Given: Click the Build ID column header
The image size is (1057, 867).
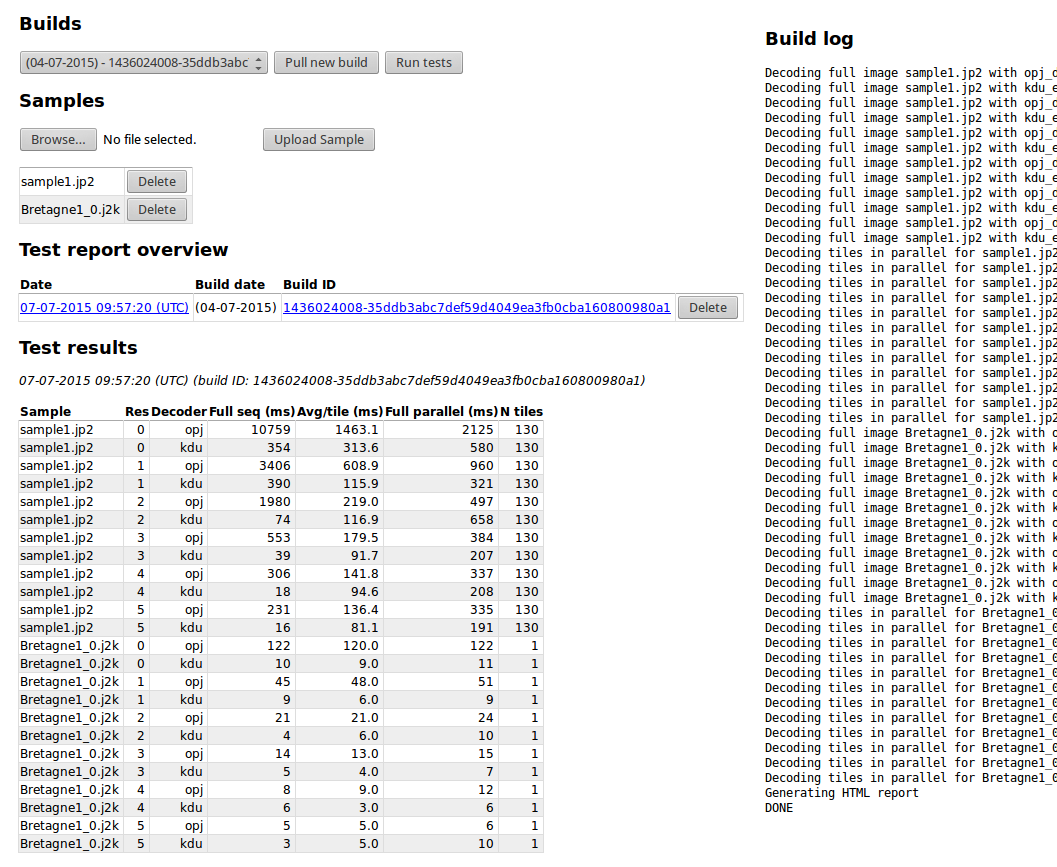Looking at the screenshot, I should point(309,285).
